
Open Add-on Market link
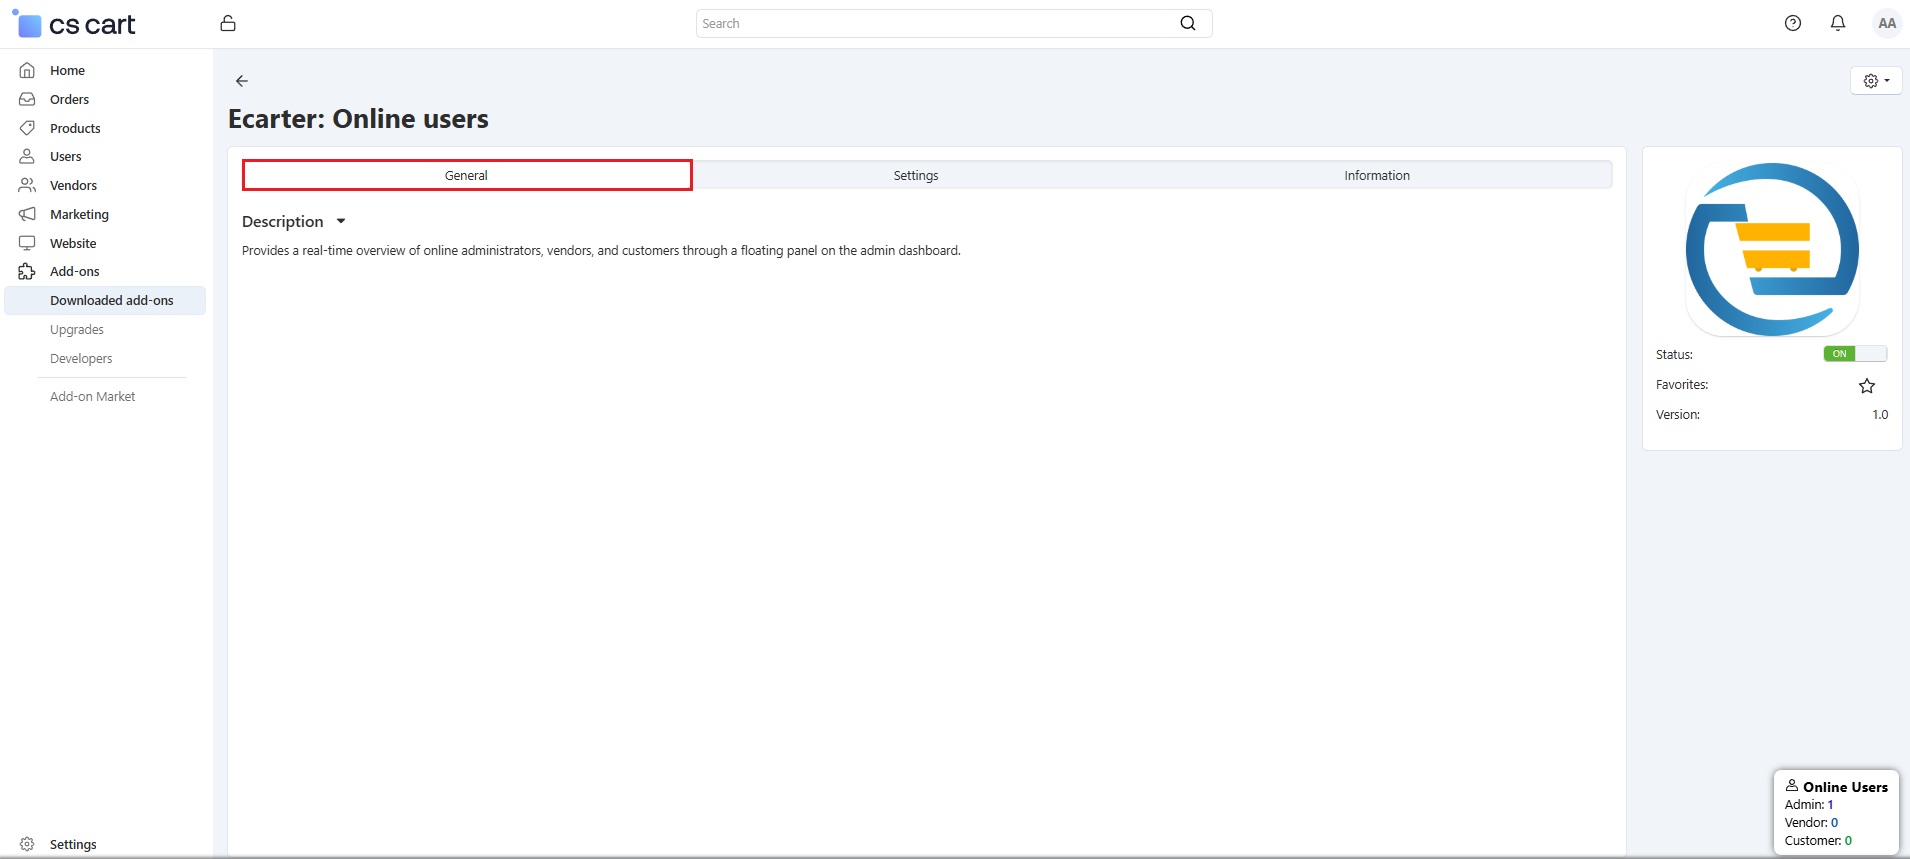92,397
